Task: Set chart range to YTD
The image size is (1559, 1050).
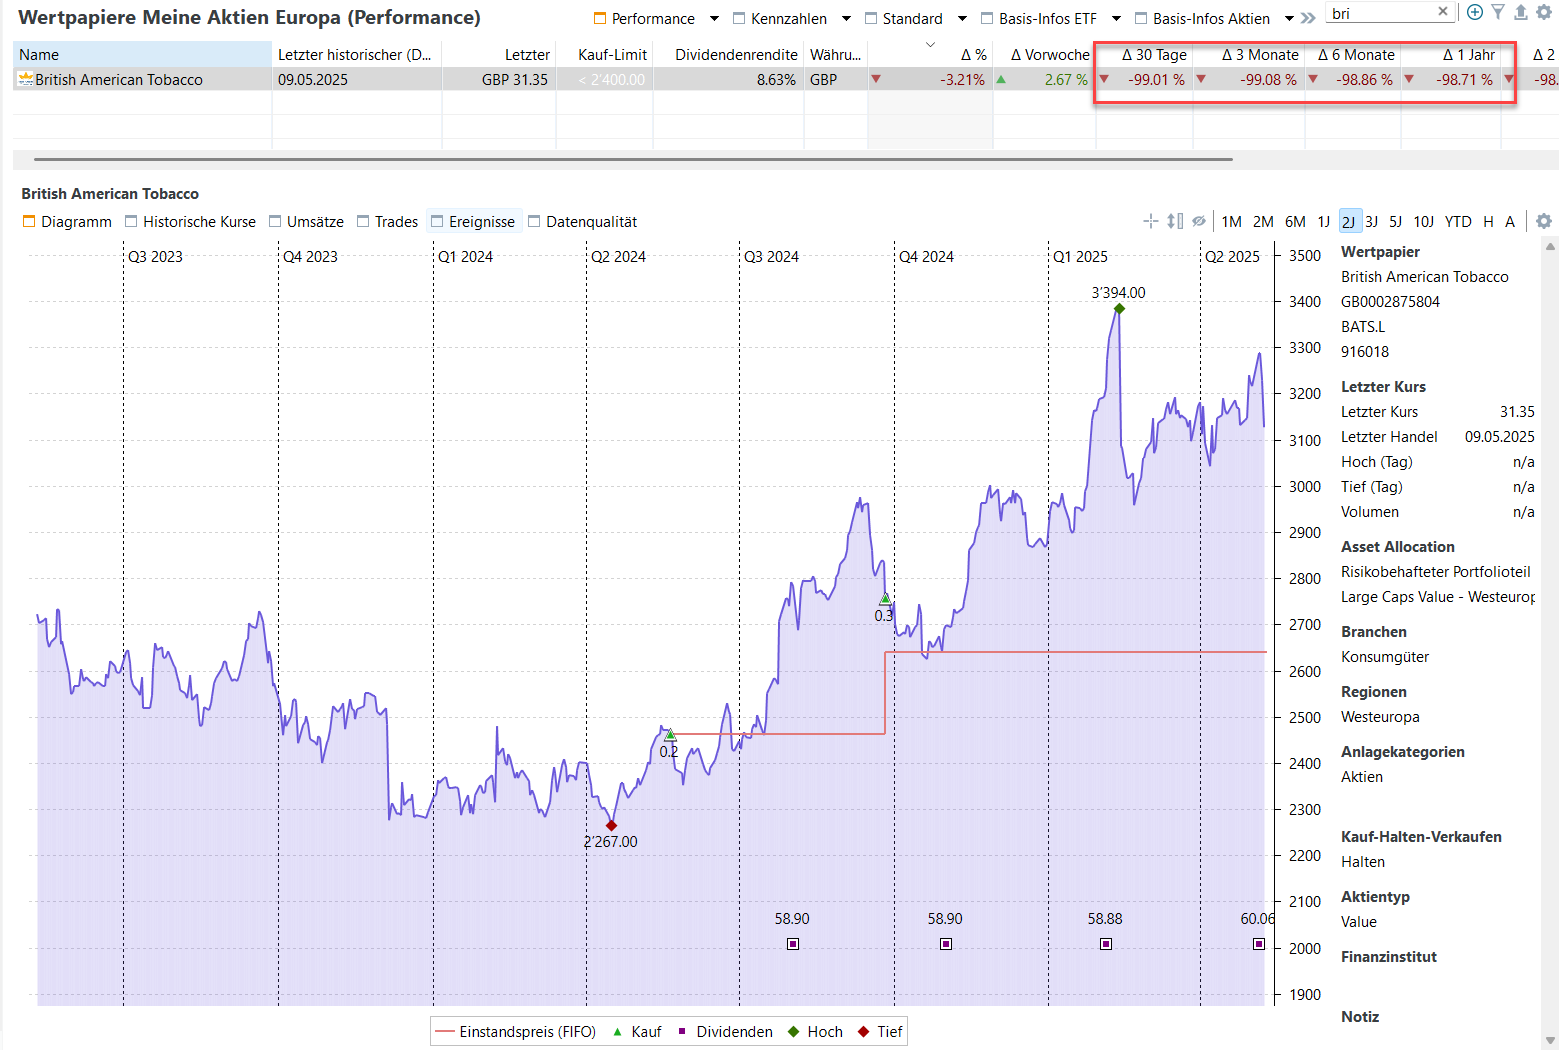Action: [1459, 222]
